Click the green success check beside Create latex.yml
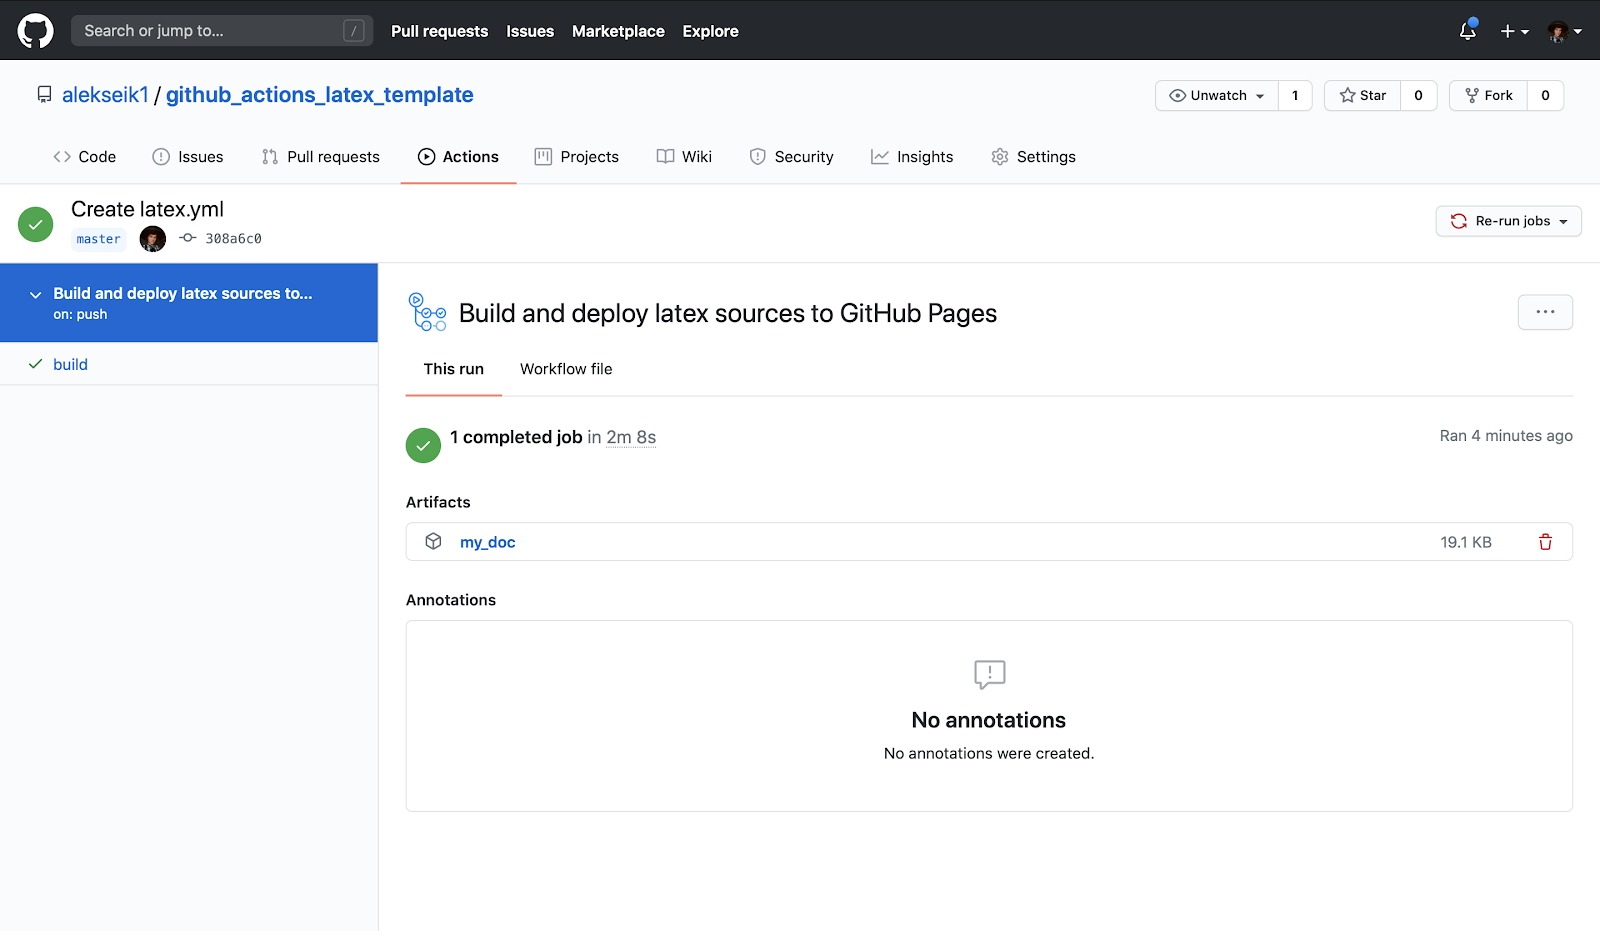The width and height of the screenshot is (1600, 931). click(36, 224)
